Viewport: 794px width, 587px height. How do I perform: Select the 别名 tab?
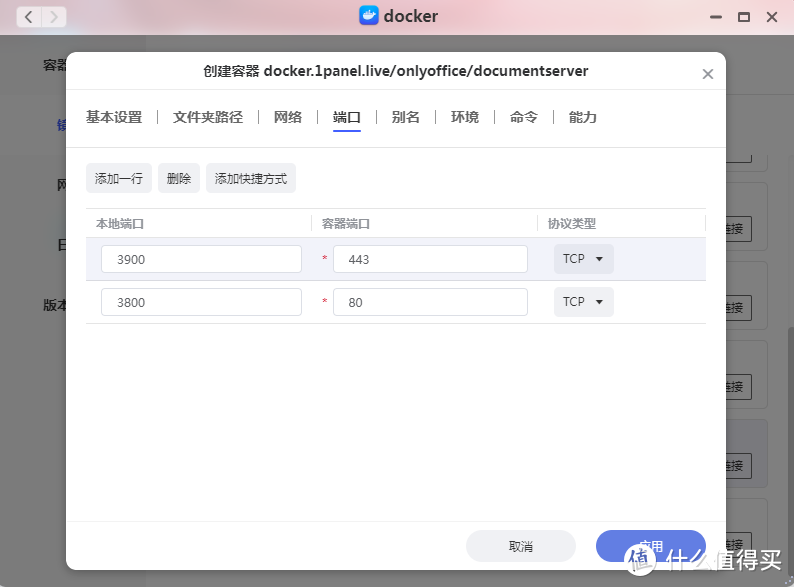point(405,117)
